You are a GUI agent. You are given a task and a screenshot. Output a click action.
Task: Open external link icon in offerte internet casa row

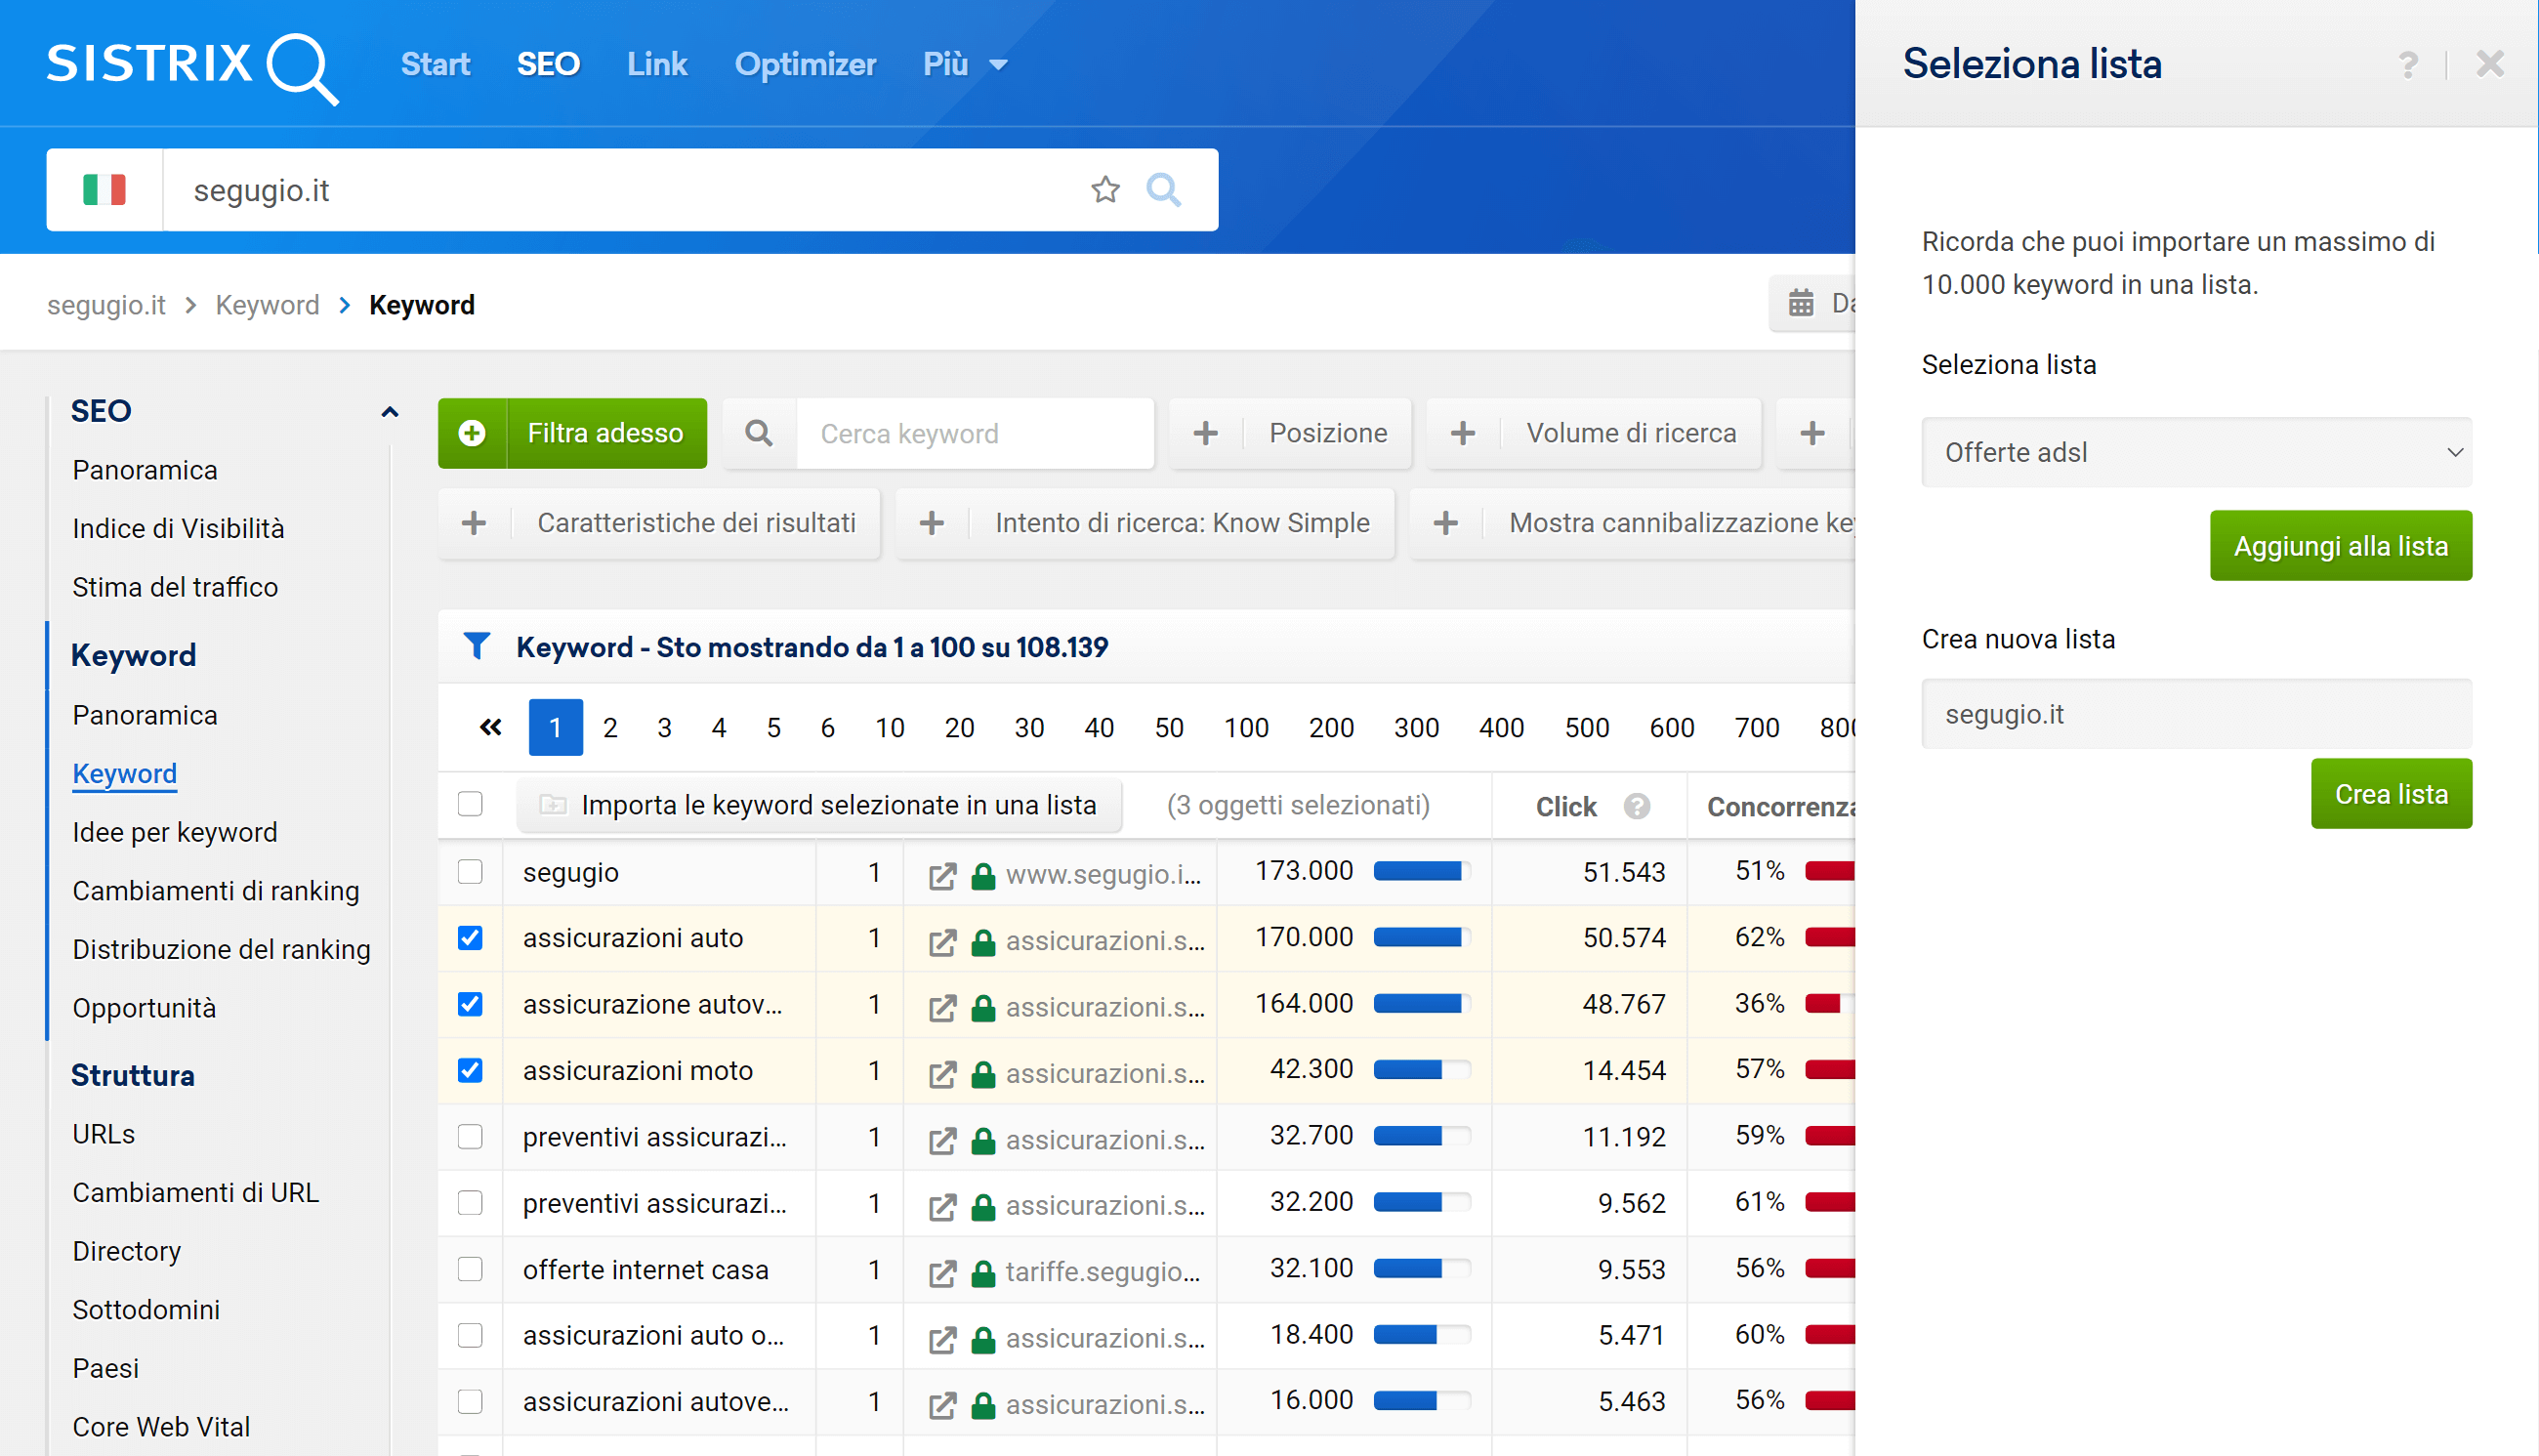[x=942, y=1273]
